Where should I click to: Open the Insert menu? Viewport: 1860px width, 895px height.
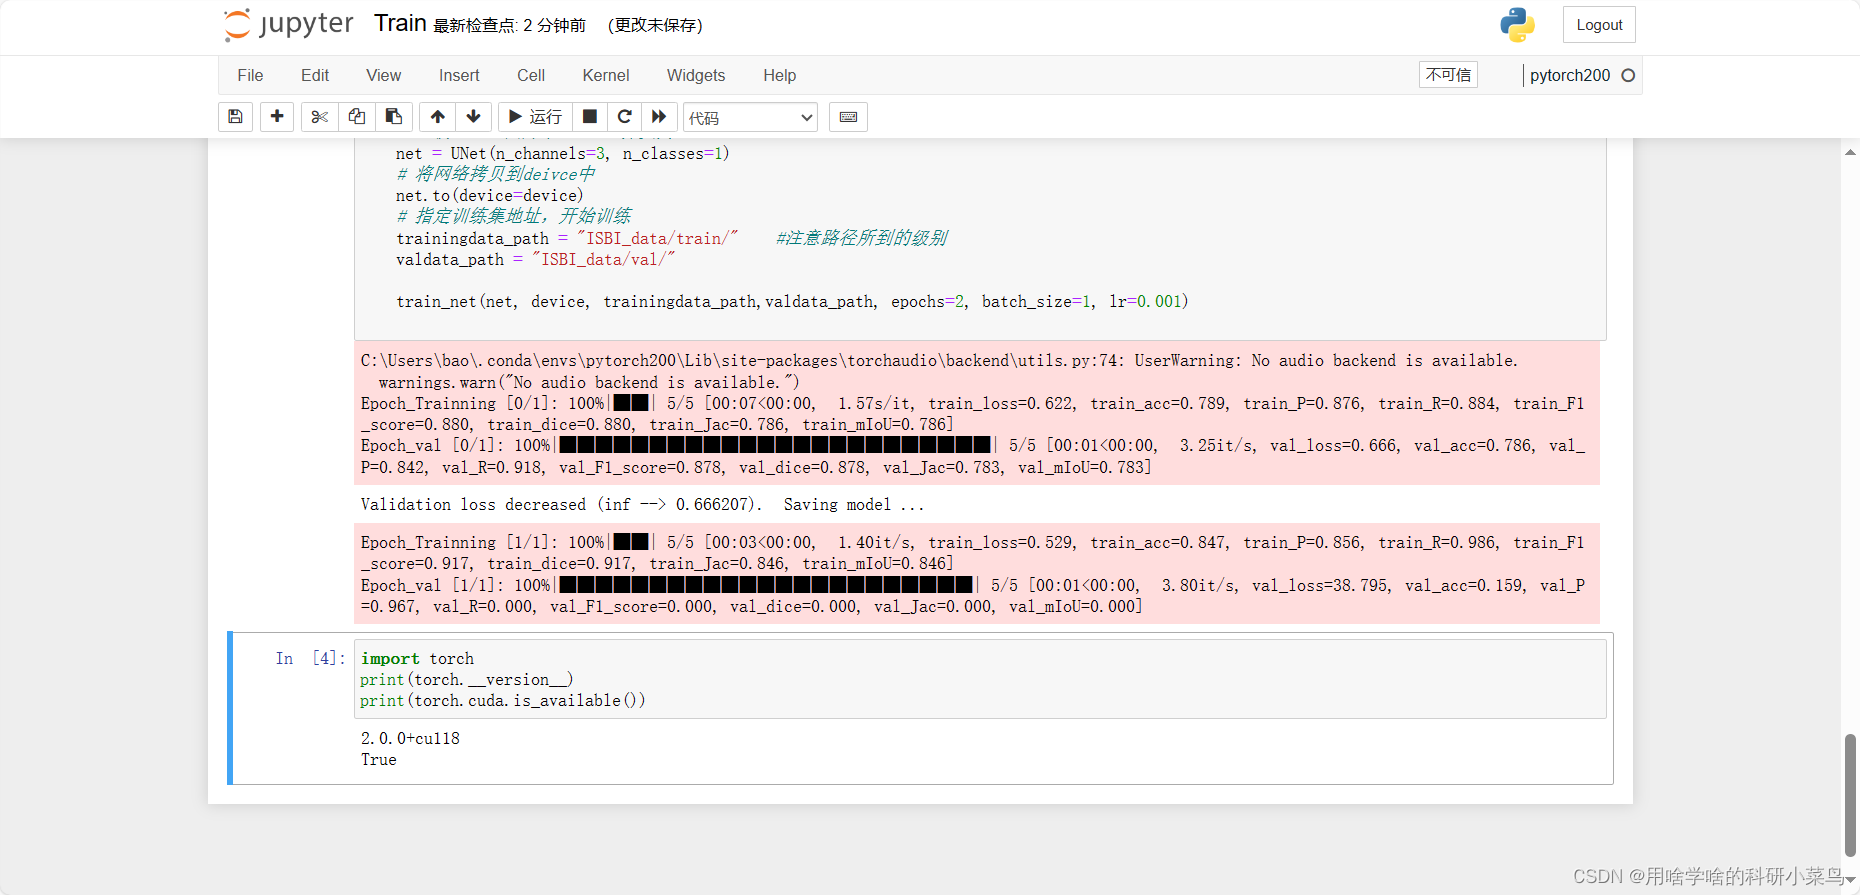point(459,75)
